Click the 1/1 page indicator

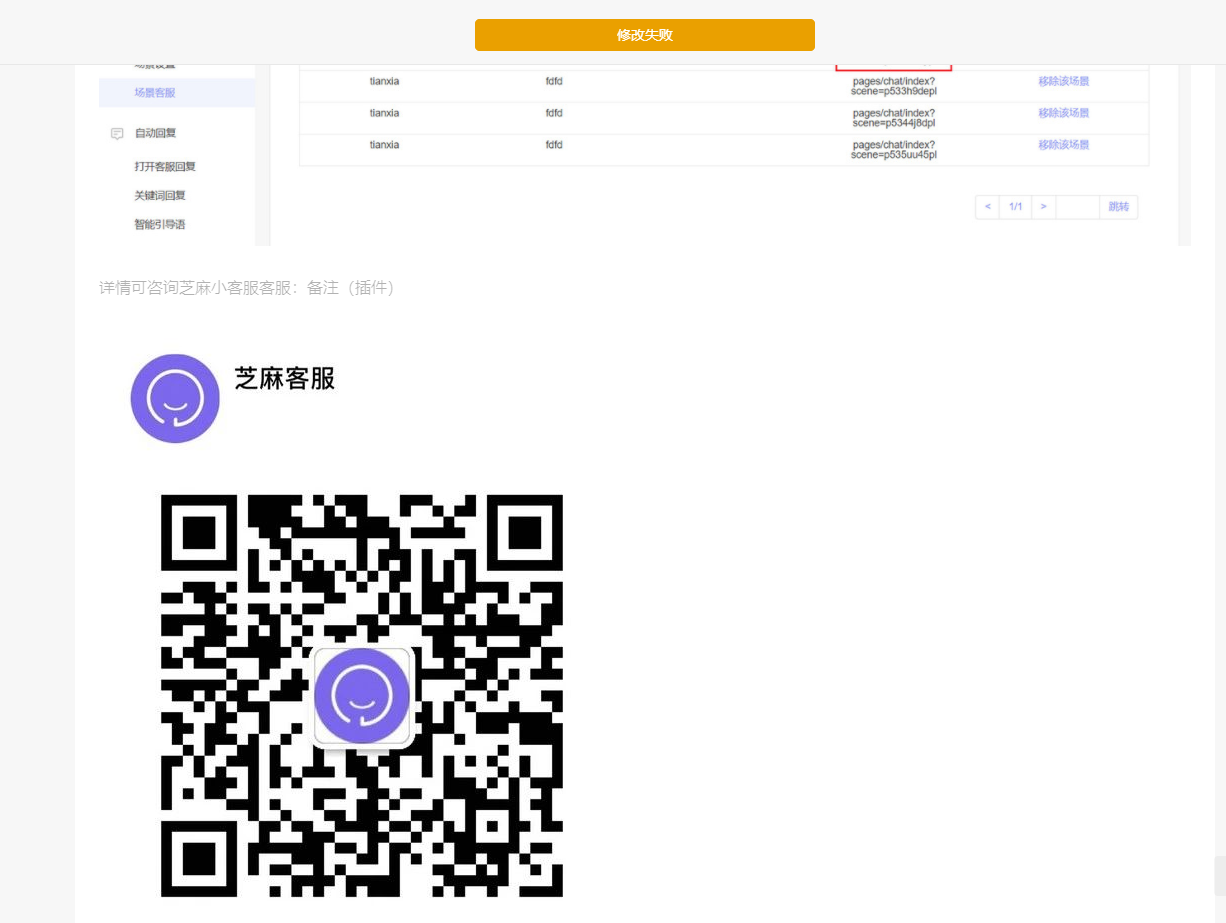pyautogui.click(x=1015, y=207)
